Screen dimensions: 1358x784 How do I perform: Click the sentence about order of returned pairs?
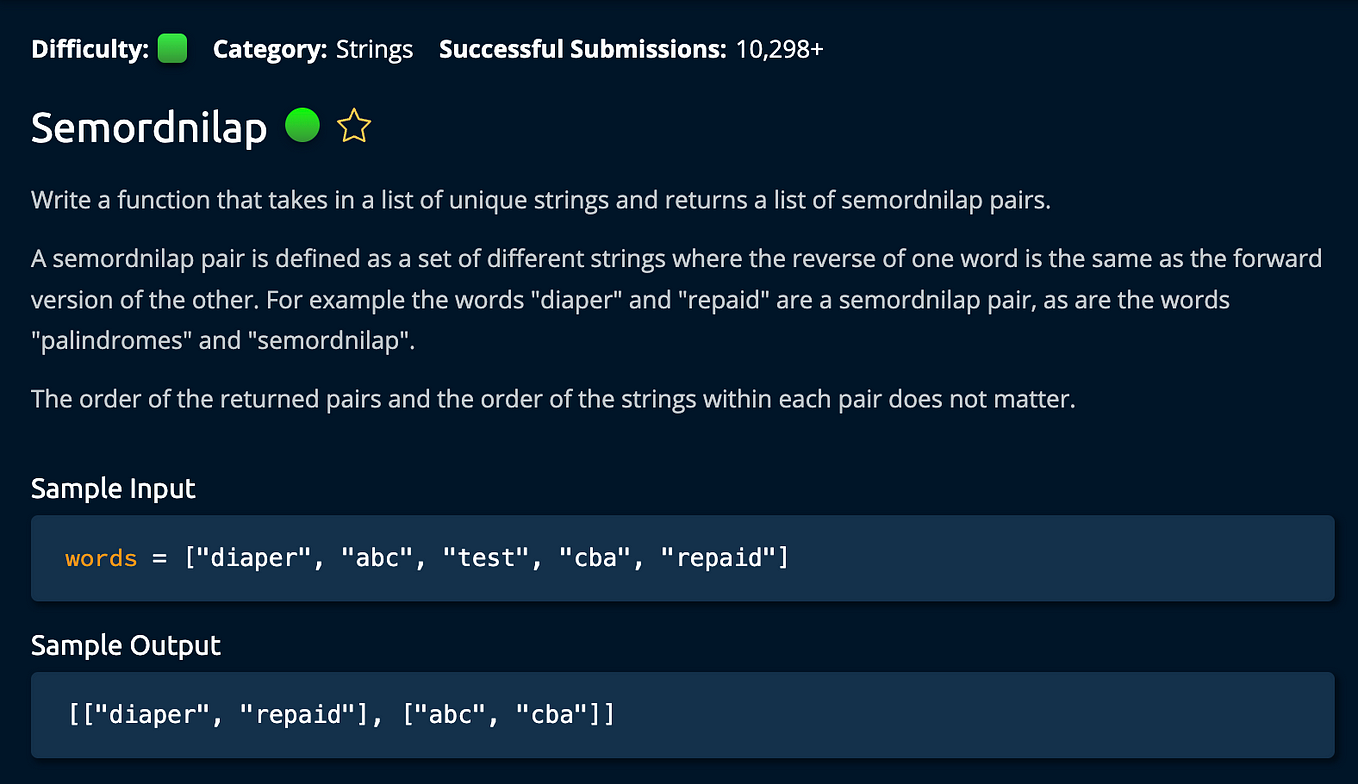(x=553, y=400)
